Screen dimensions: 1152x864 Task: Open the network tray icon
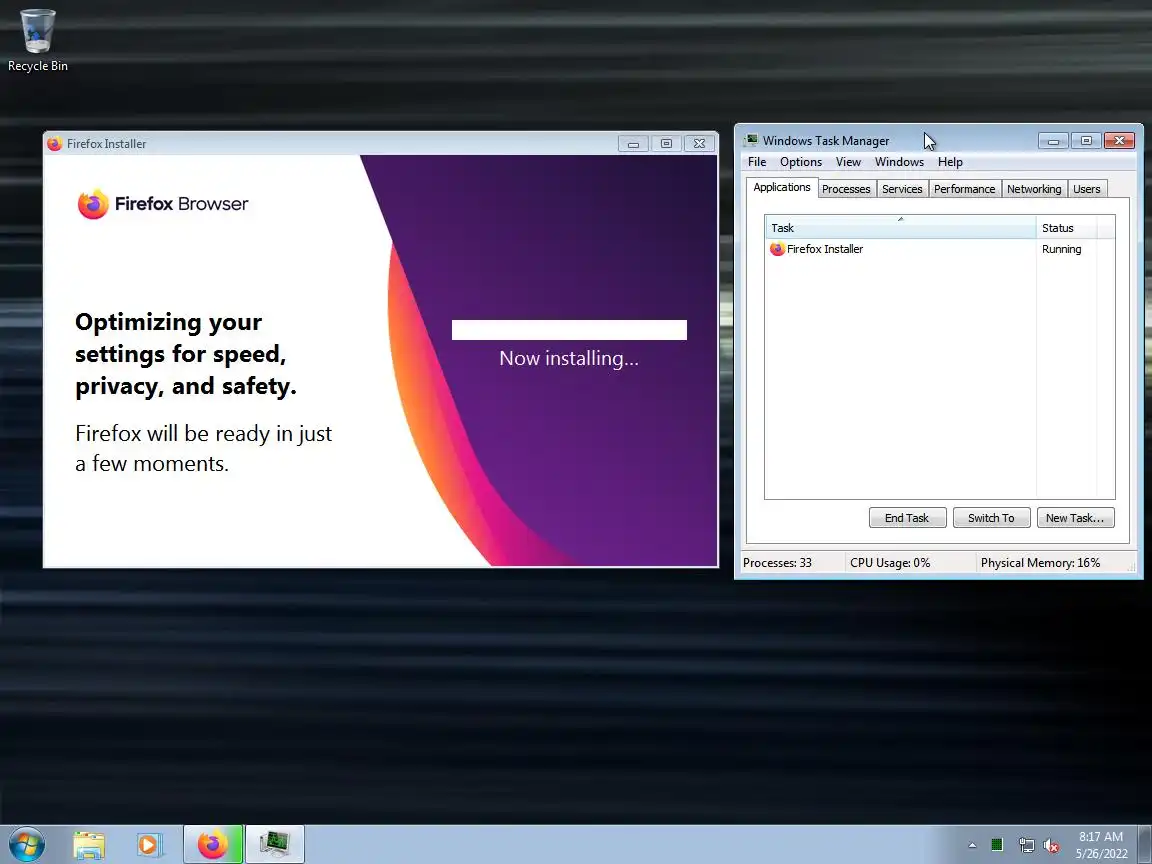pos(1026,846)
